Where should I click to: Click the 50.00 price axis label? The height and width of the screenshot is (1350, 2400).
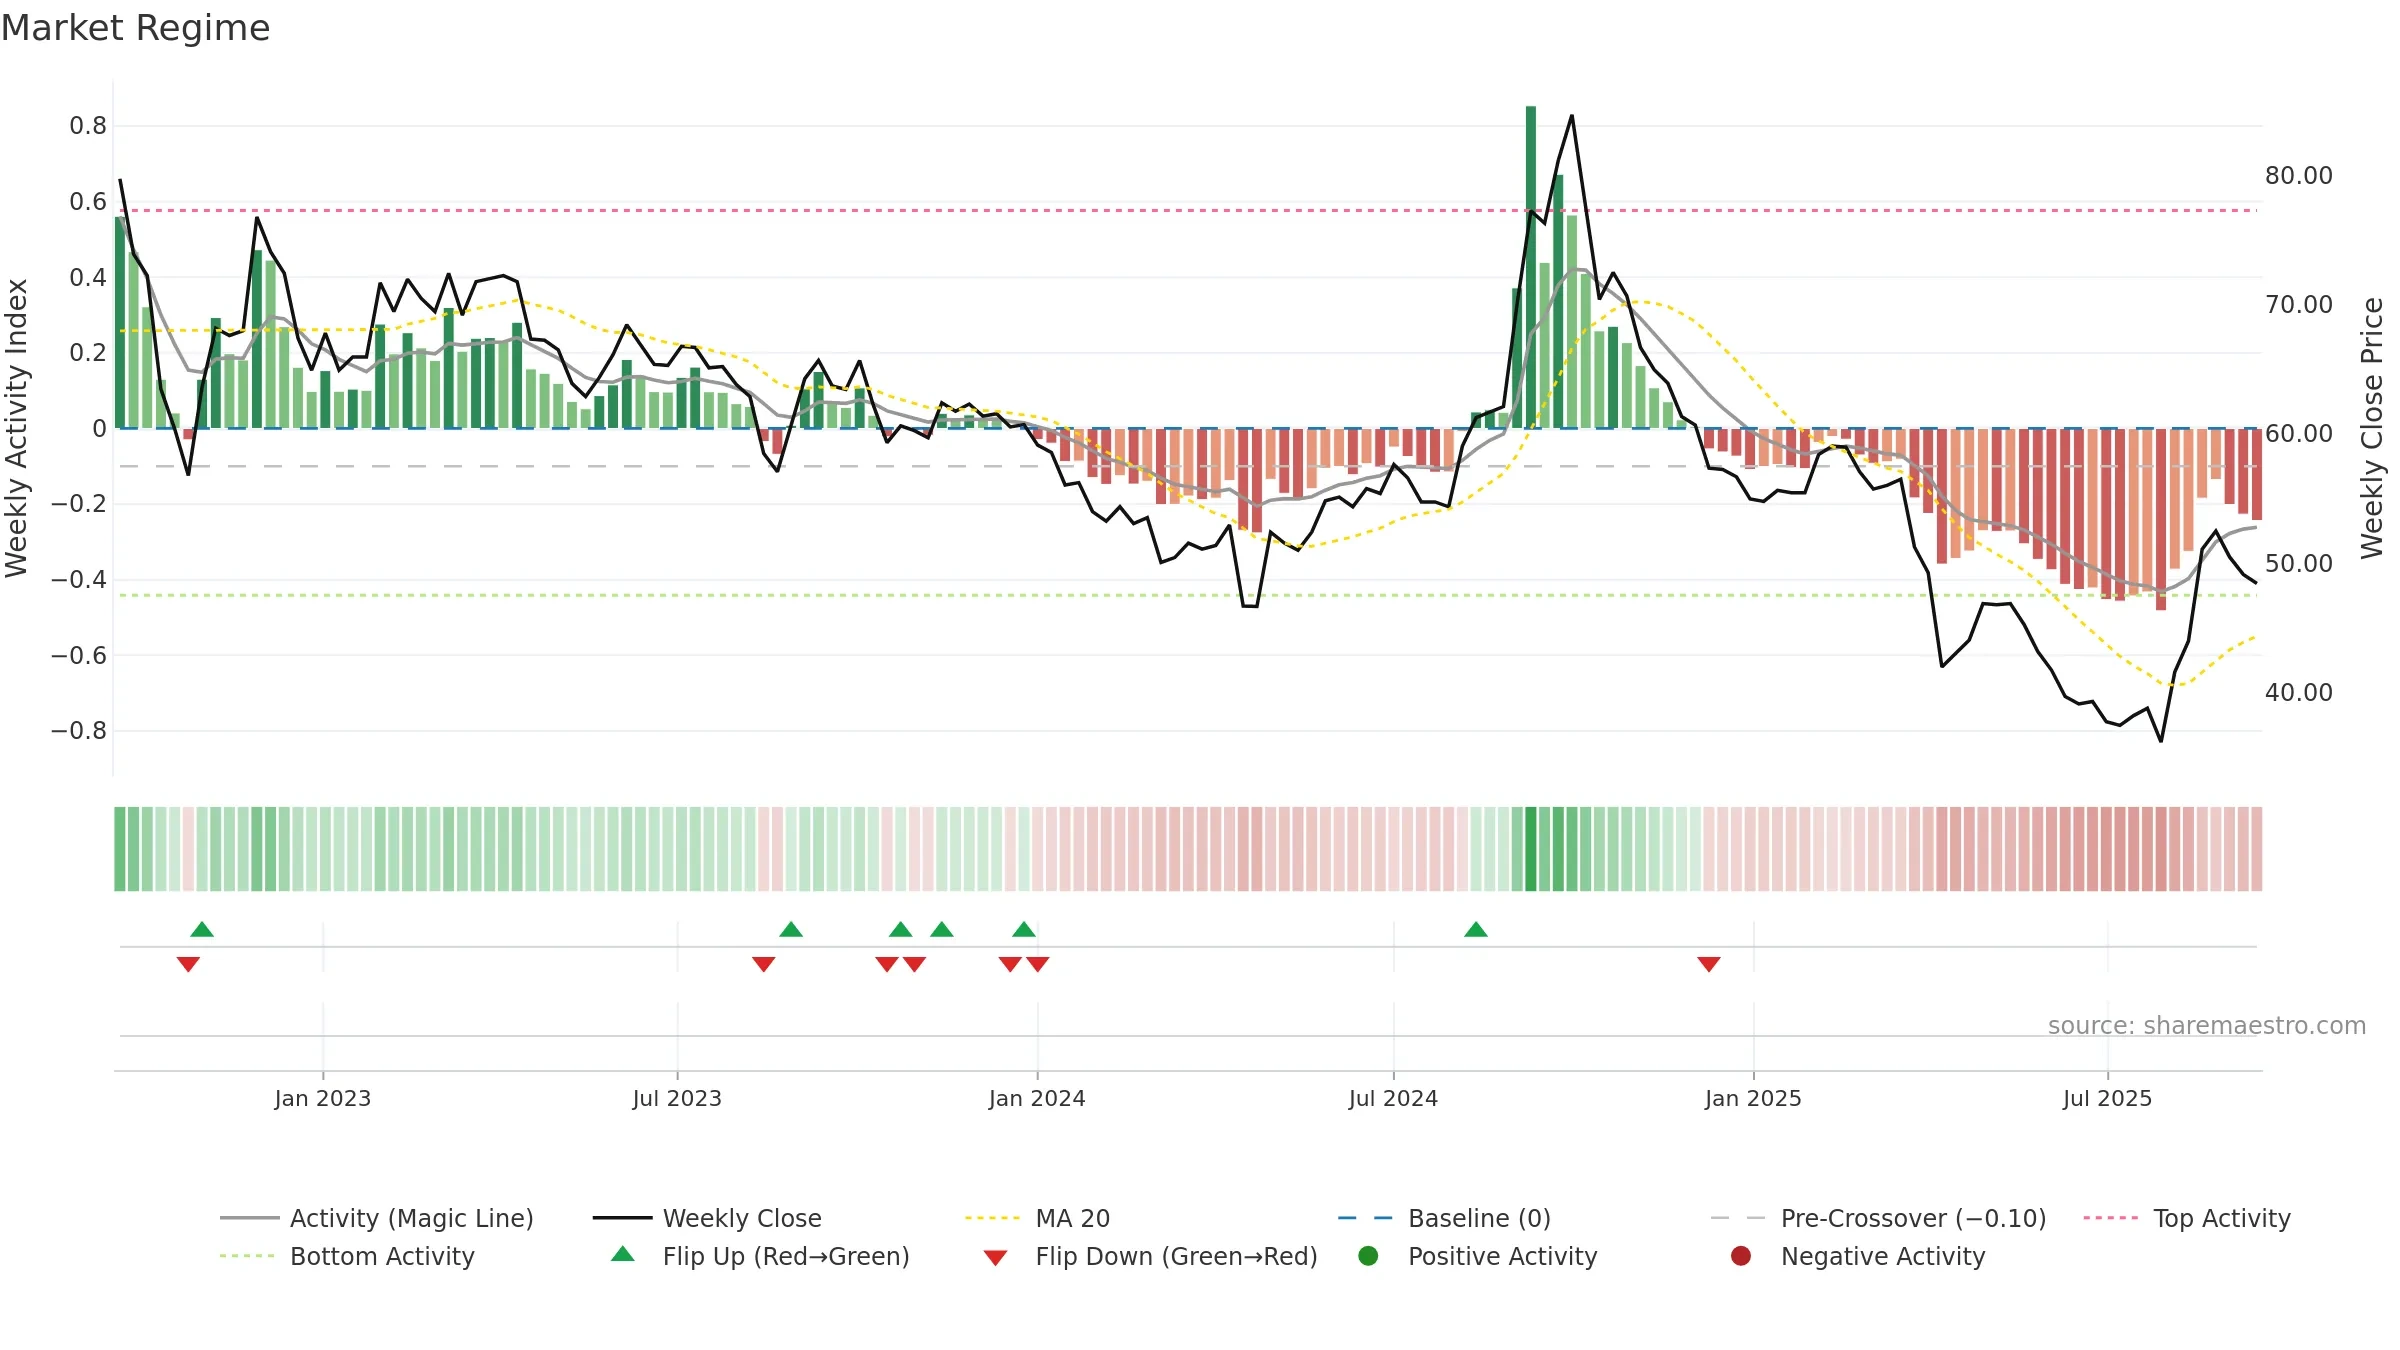[2299, 563]
